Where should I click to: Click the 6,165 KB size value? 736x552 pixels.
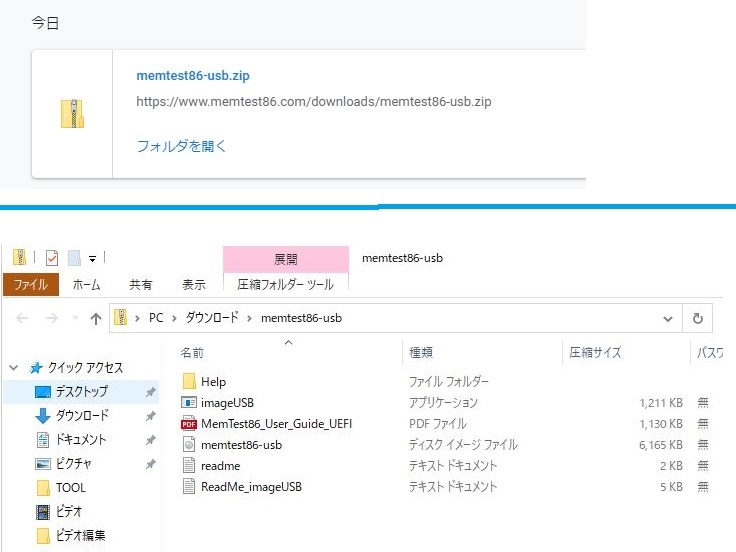click(x=660, y=445)
